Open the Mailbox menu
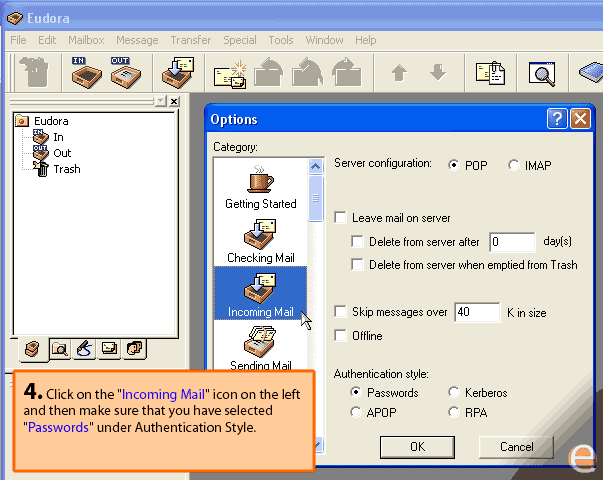603x480 pixels. (x=86, y=40)
